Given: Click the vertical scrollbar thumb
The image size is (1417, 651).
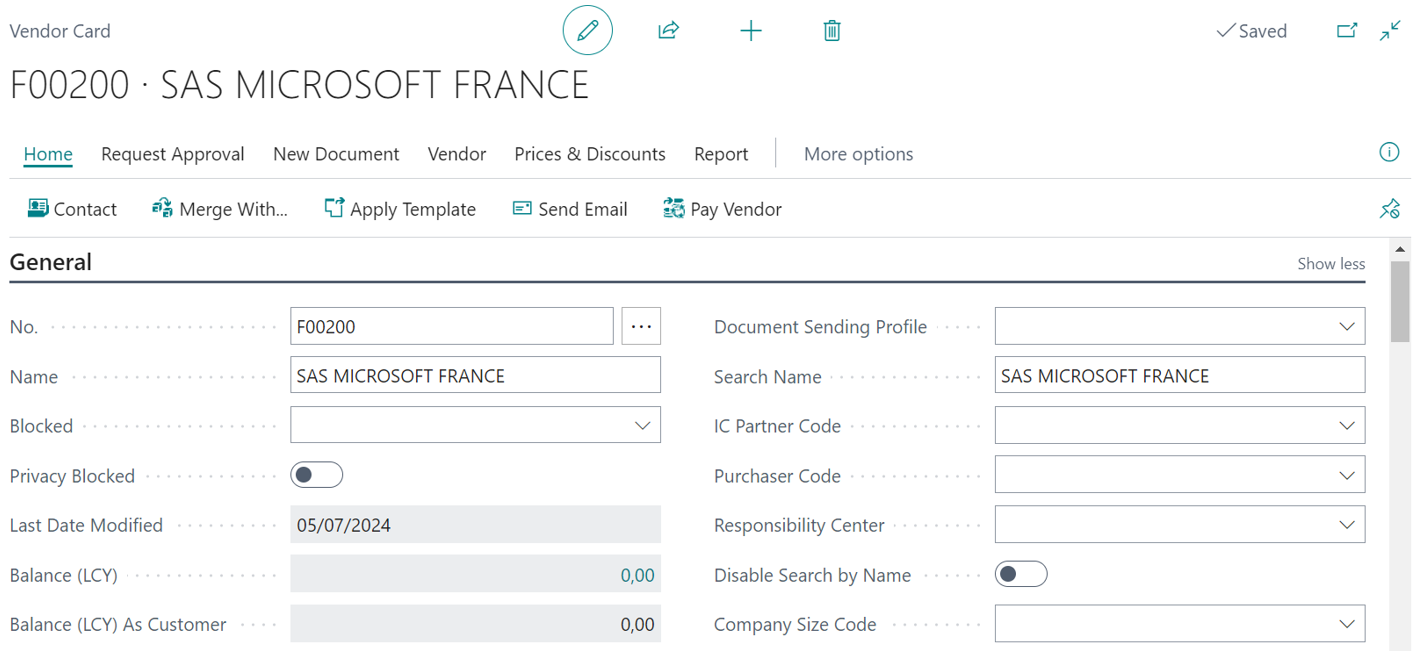Looking at the screenshot, I should 1399,300.
